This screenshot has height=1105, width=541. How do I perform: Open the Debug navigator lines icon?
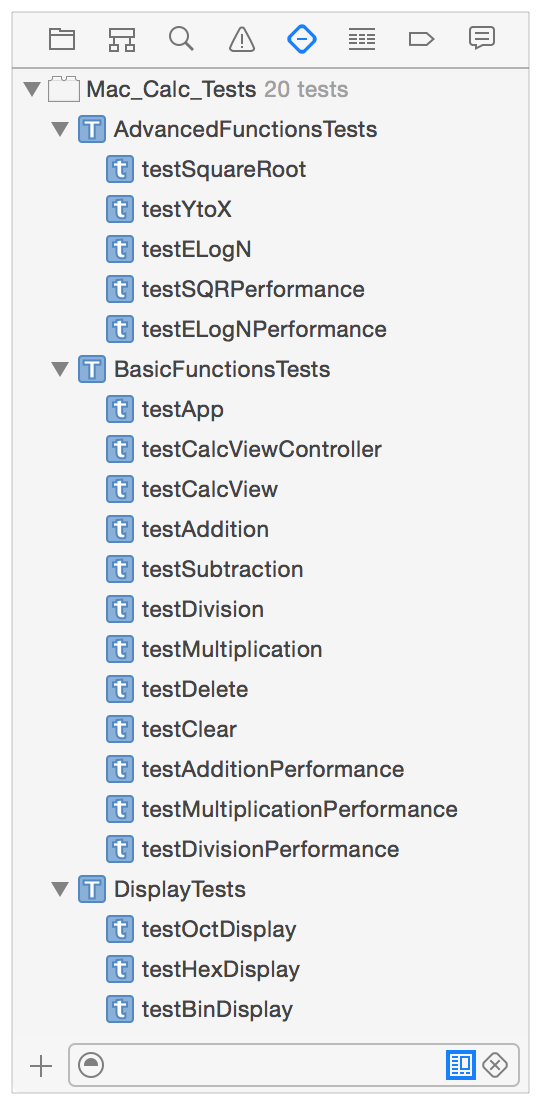click(x=362, y=39)
